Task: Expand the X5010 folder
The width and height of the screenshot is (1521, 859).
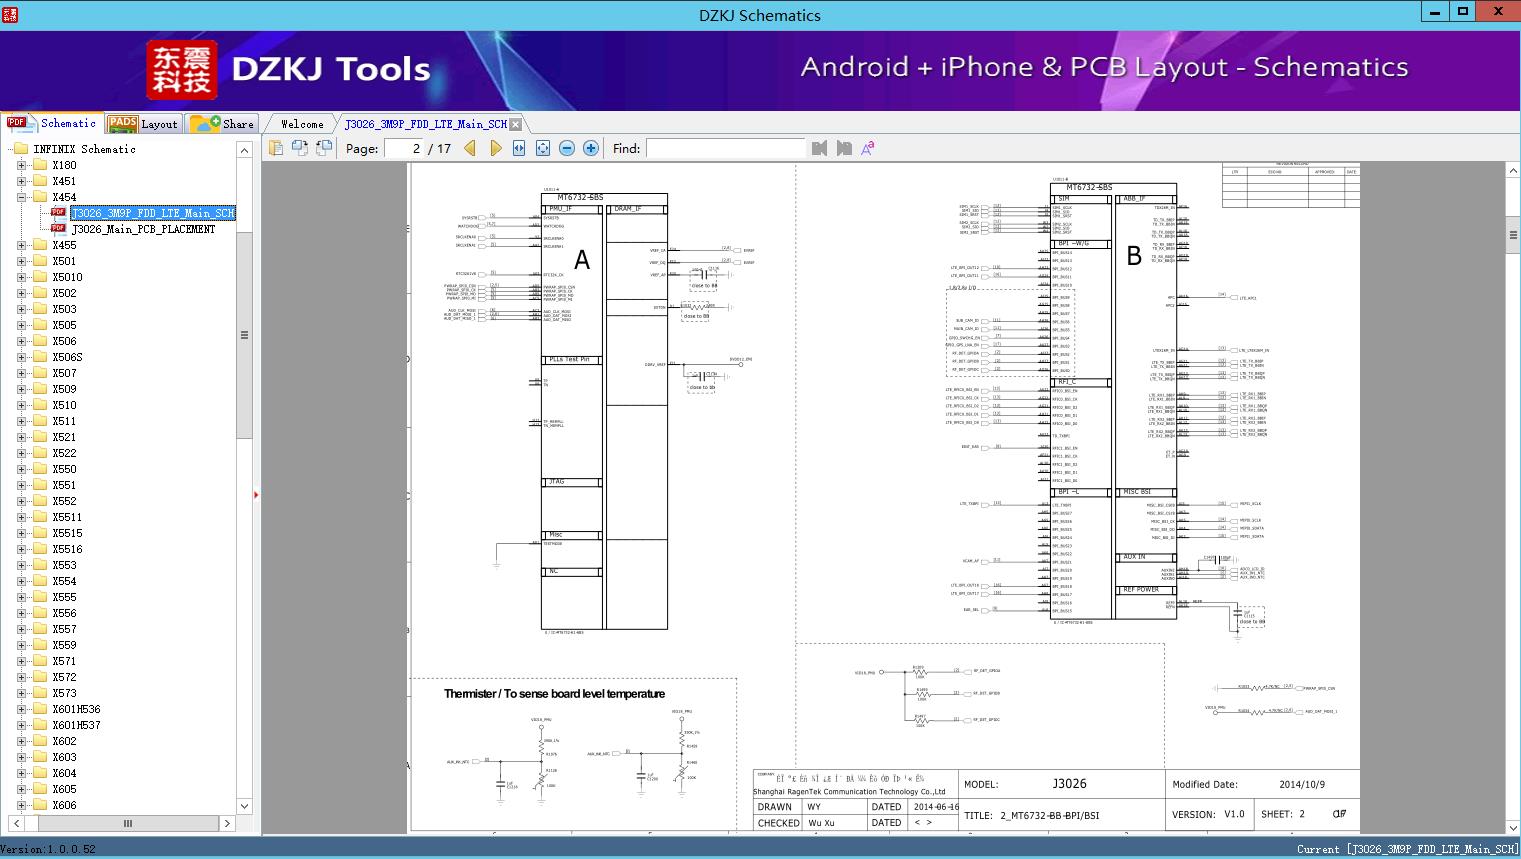Action: tap(22, 277)
